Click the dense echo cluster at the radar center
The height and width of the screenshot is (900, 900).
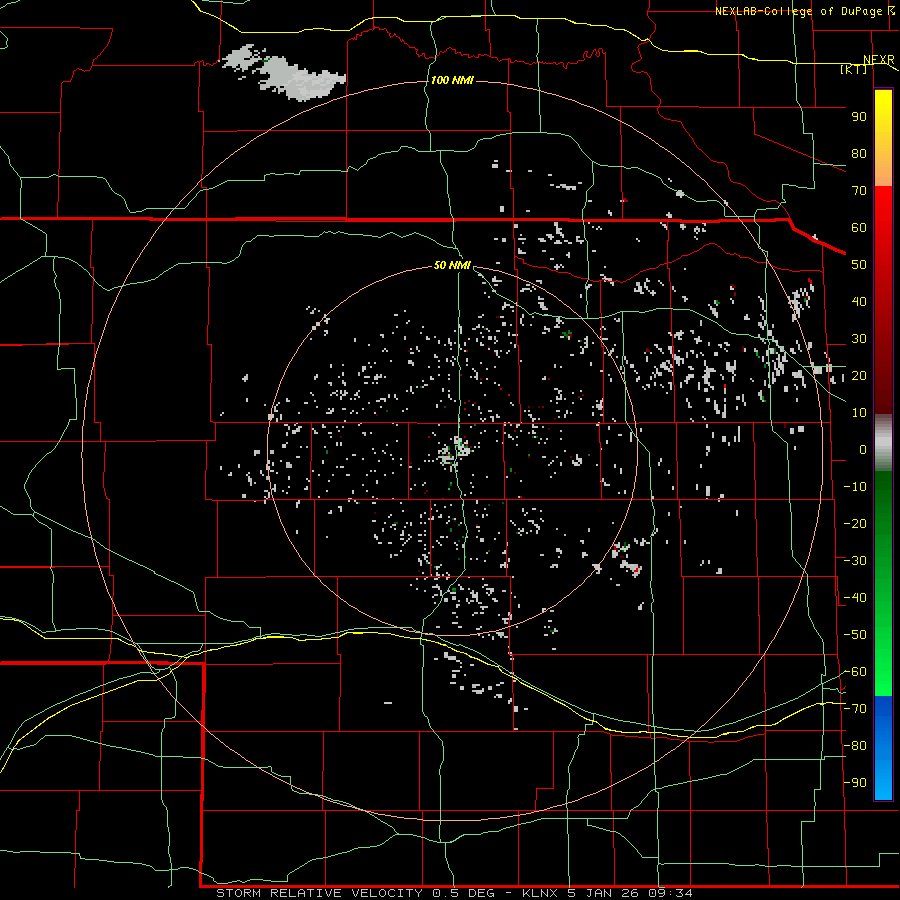point(454,451)
